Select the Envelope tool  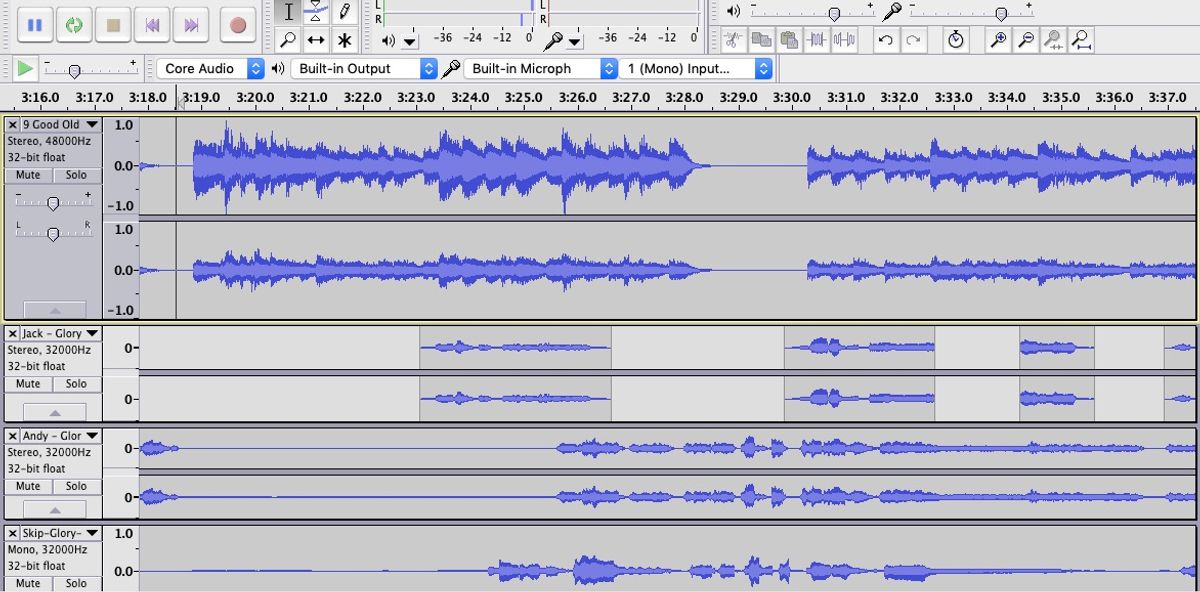(316, 12)
